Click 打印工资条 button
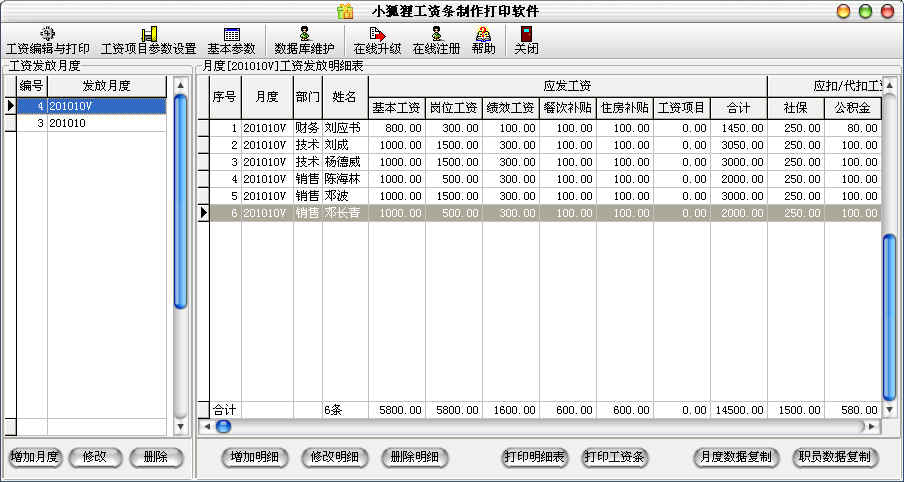Viewport: 904px width, 482px height. pos(615,457)
